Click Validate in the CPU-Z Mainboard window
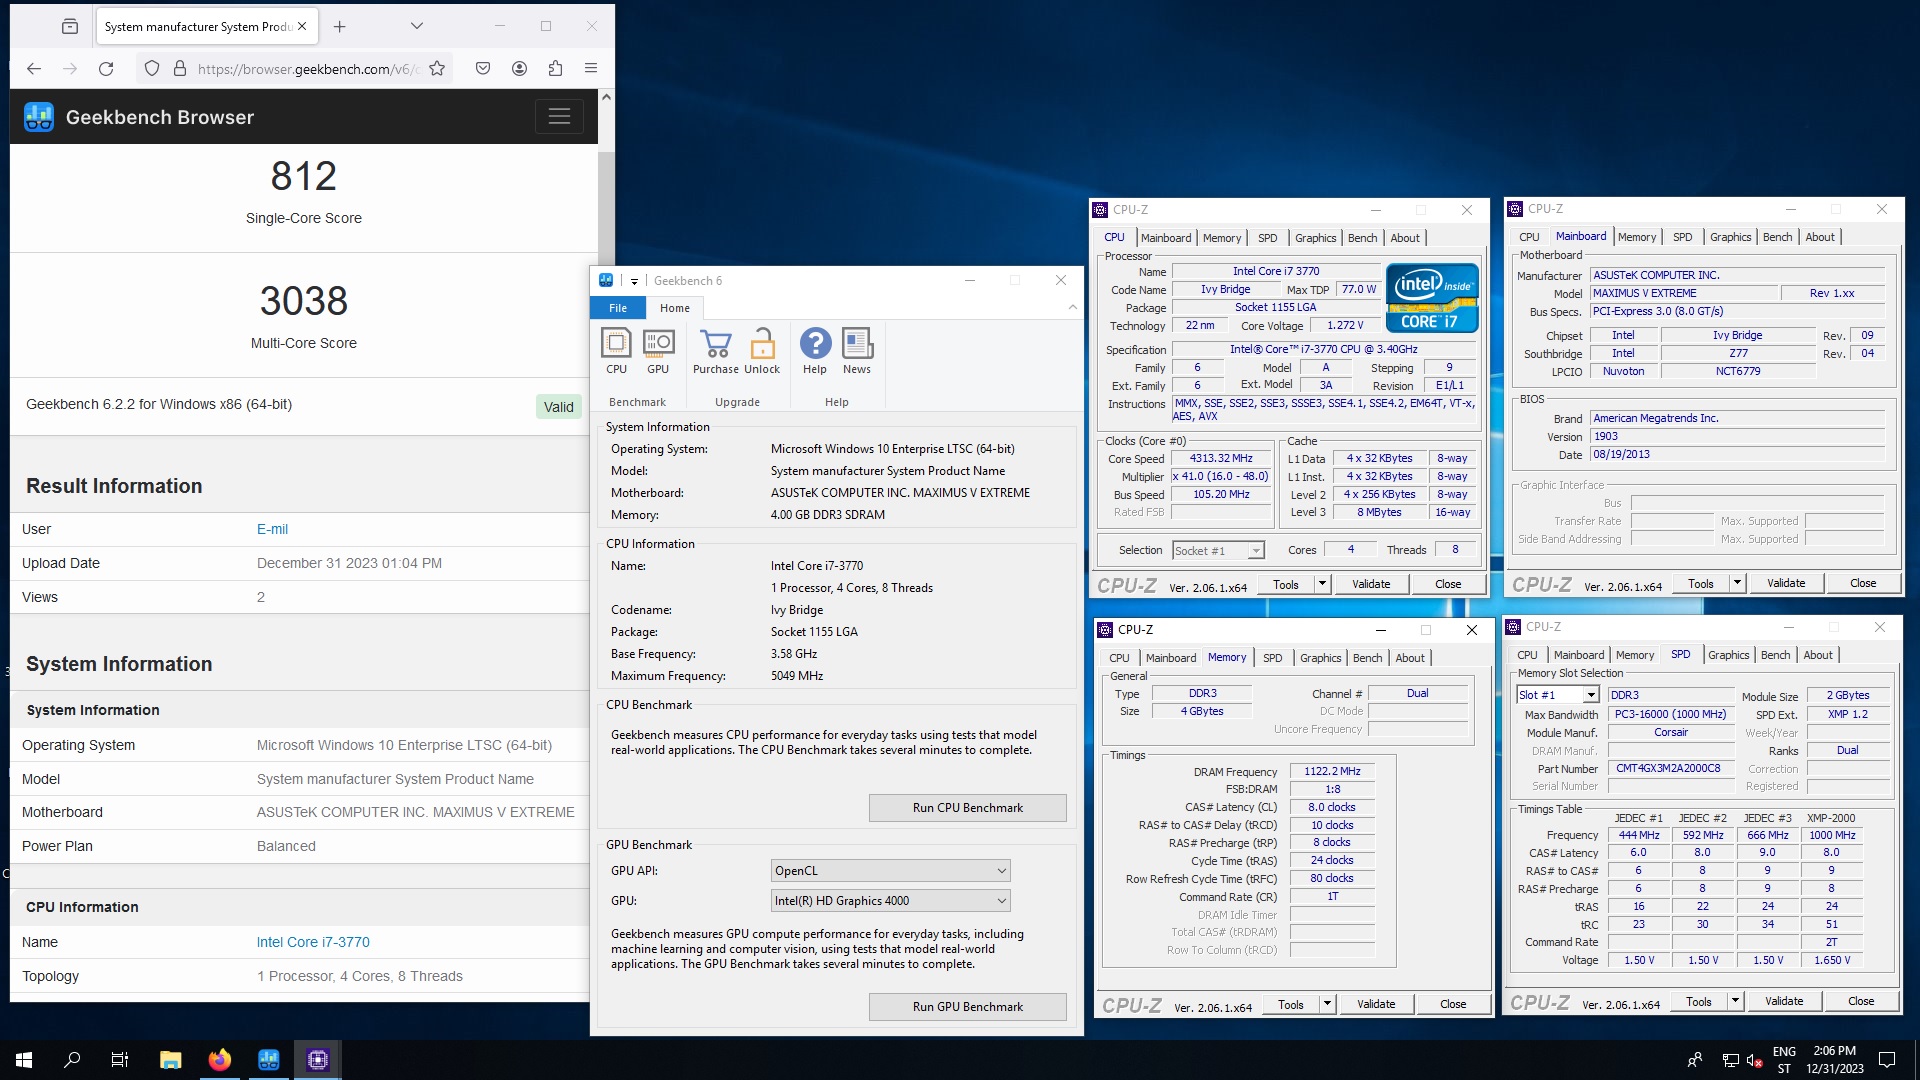The image size is (1920, 1080). (x=1786, y=583)
